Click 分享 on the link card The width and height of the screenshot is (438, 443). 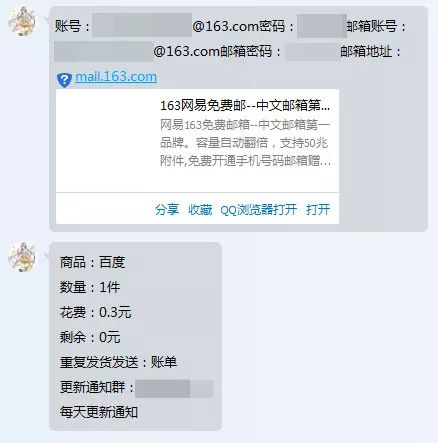[167, 210]
